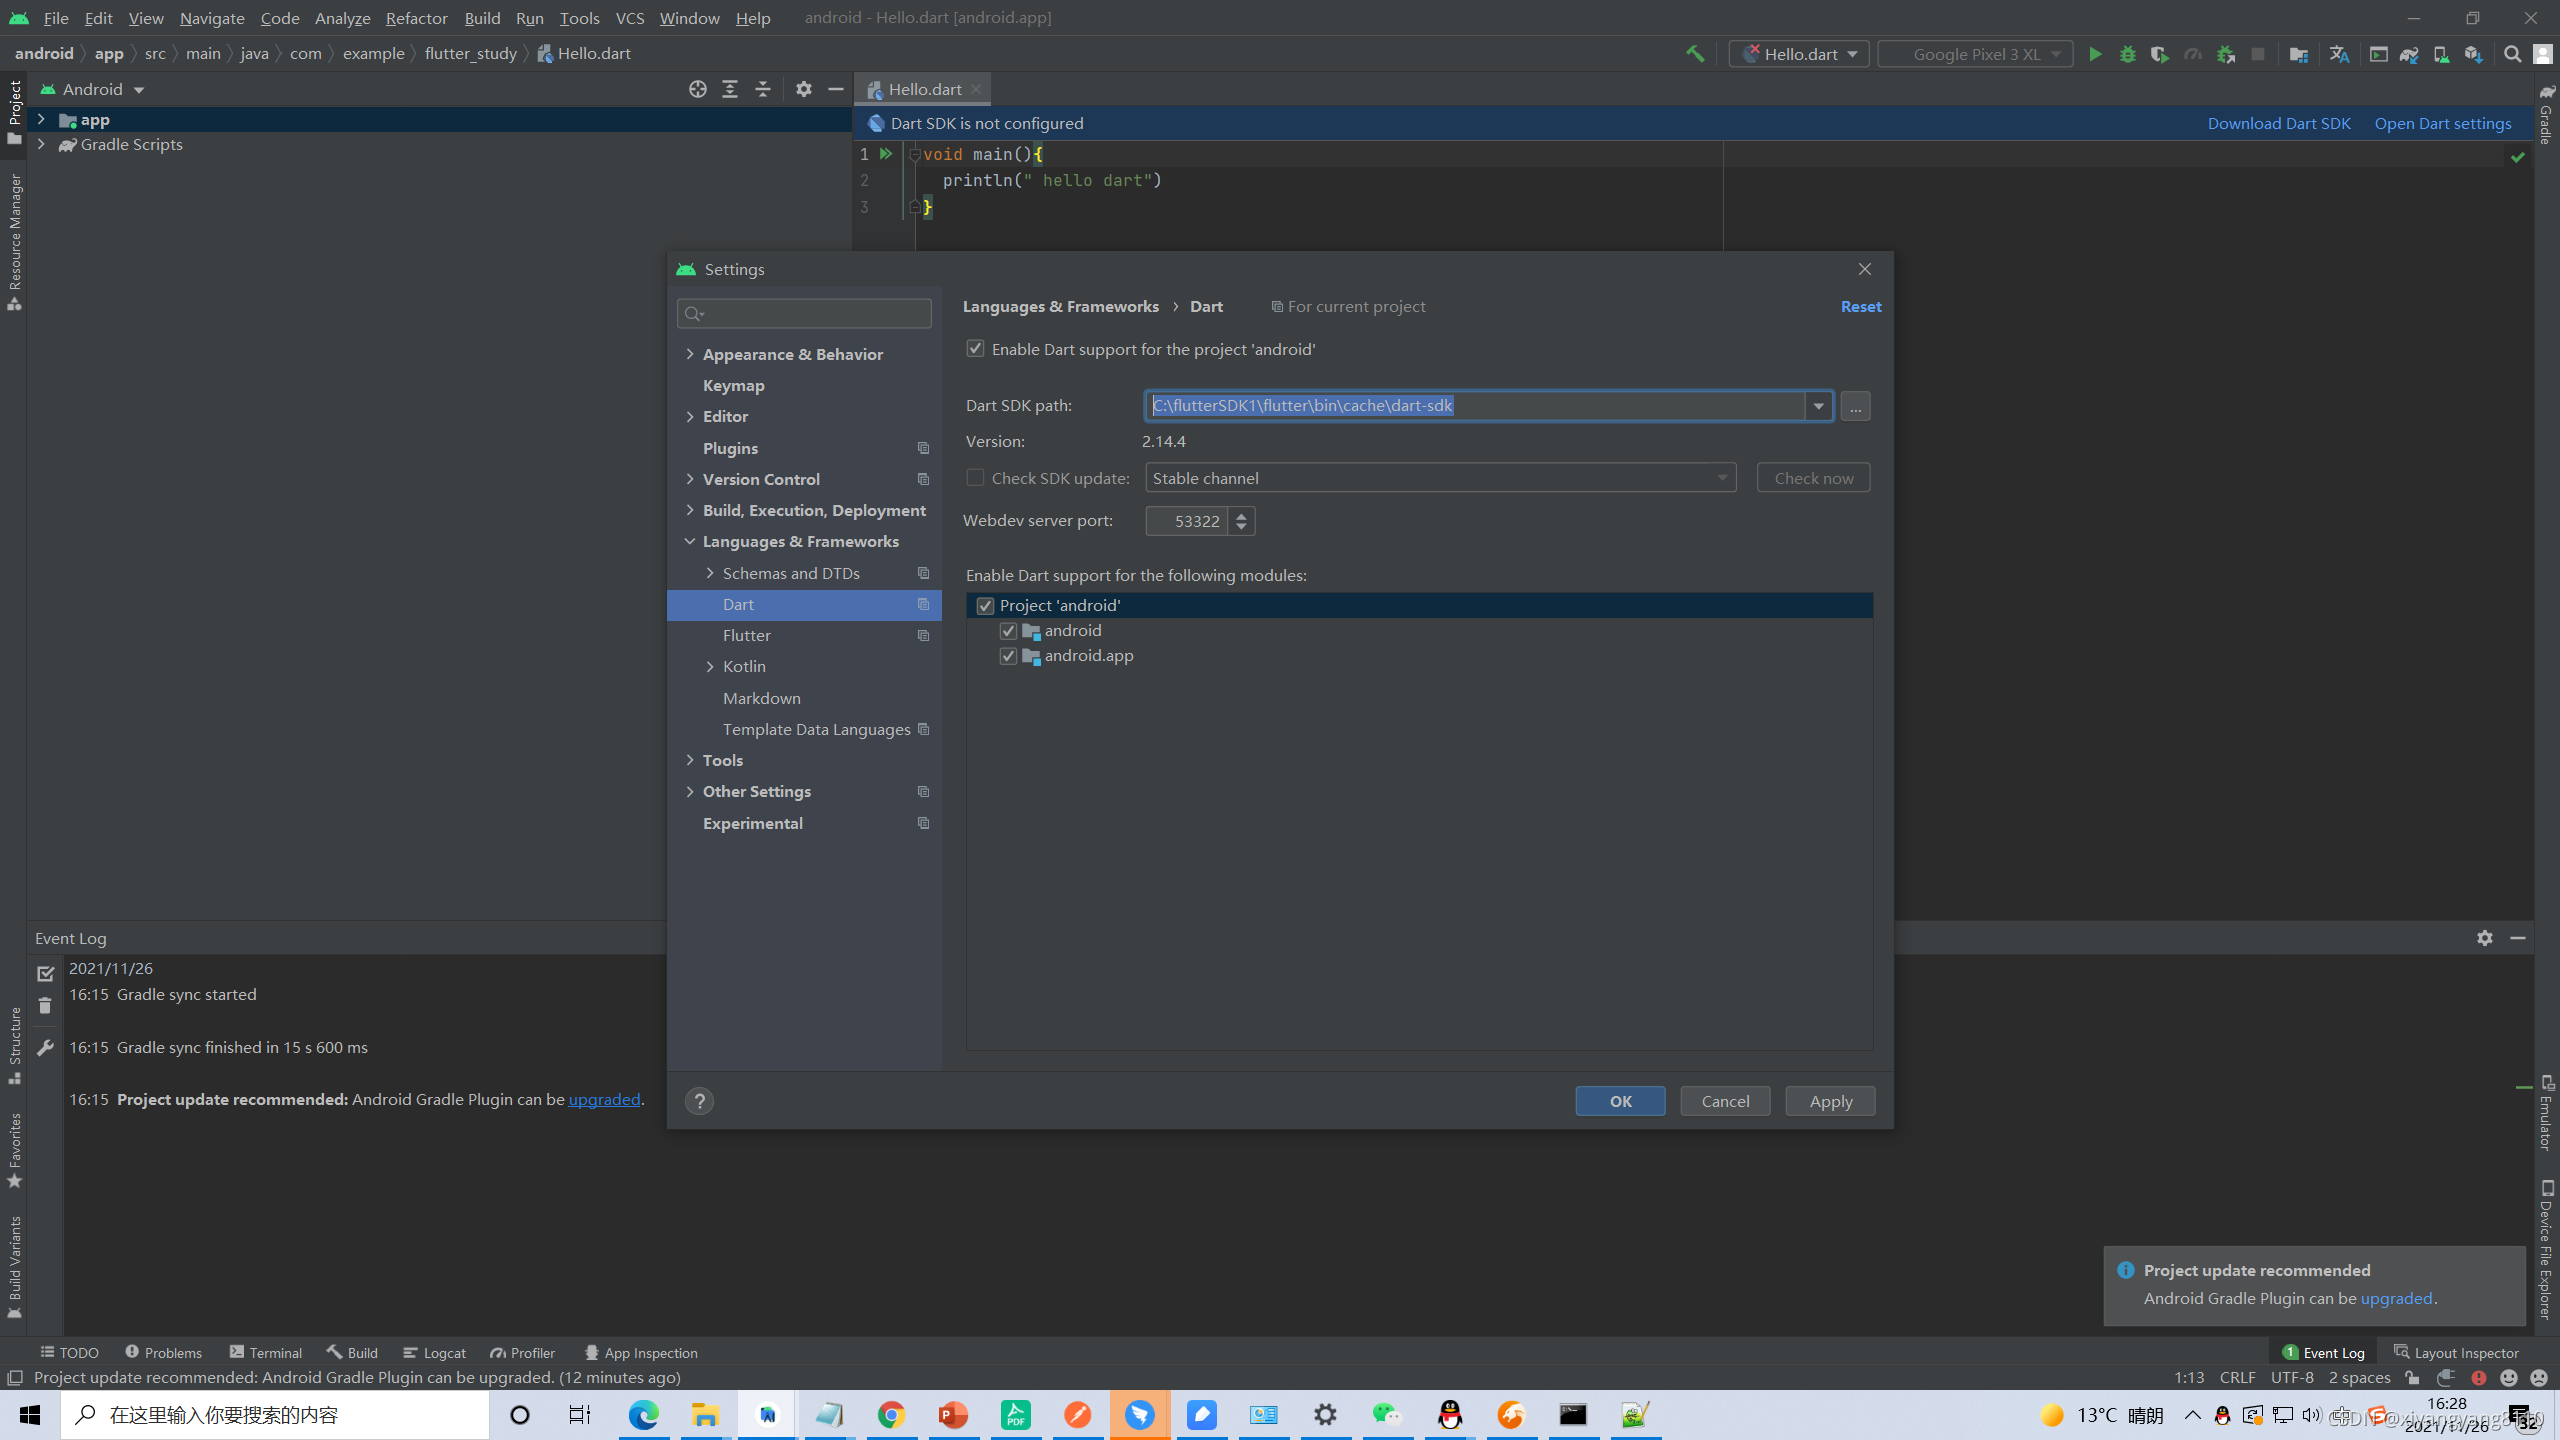Expand the Gradle Scripts node

coord(40,144)
